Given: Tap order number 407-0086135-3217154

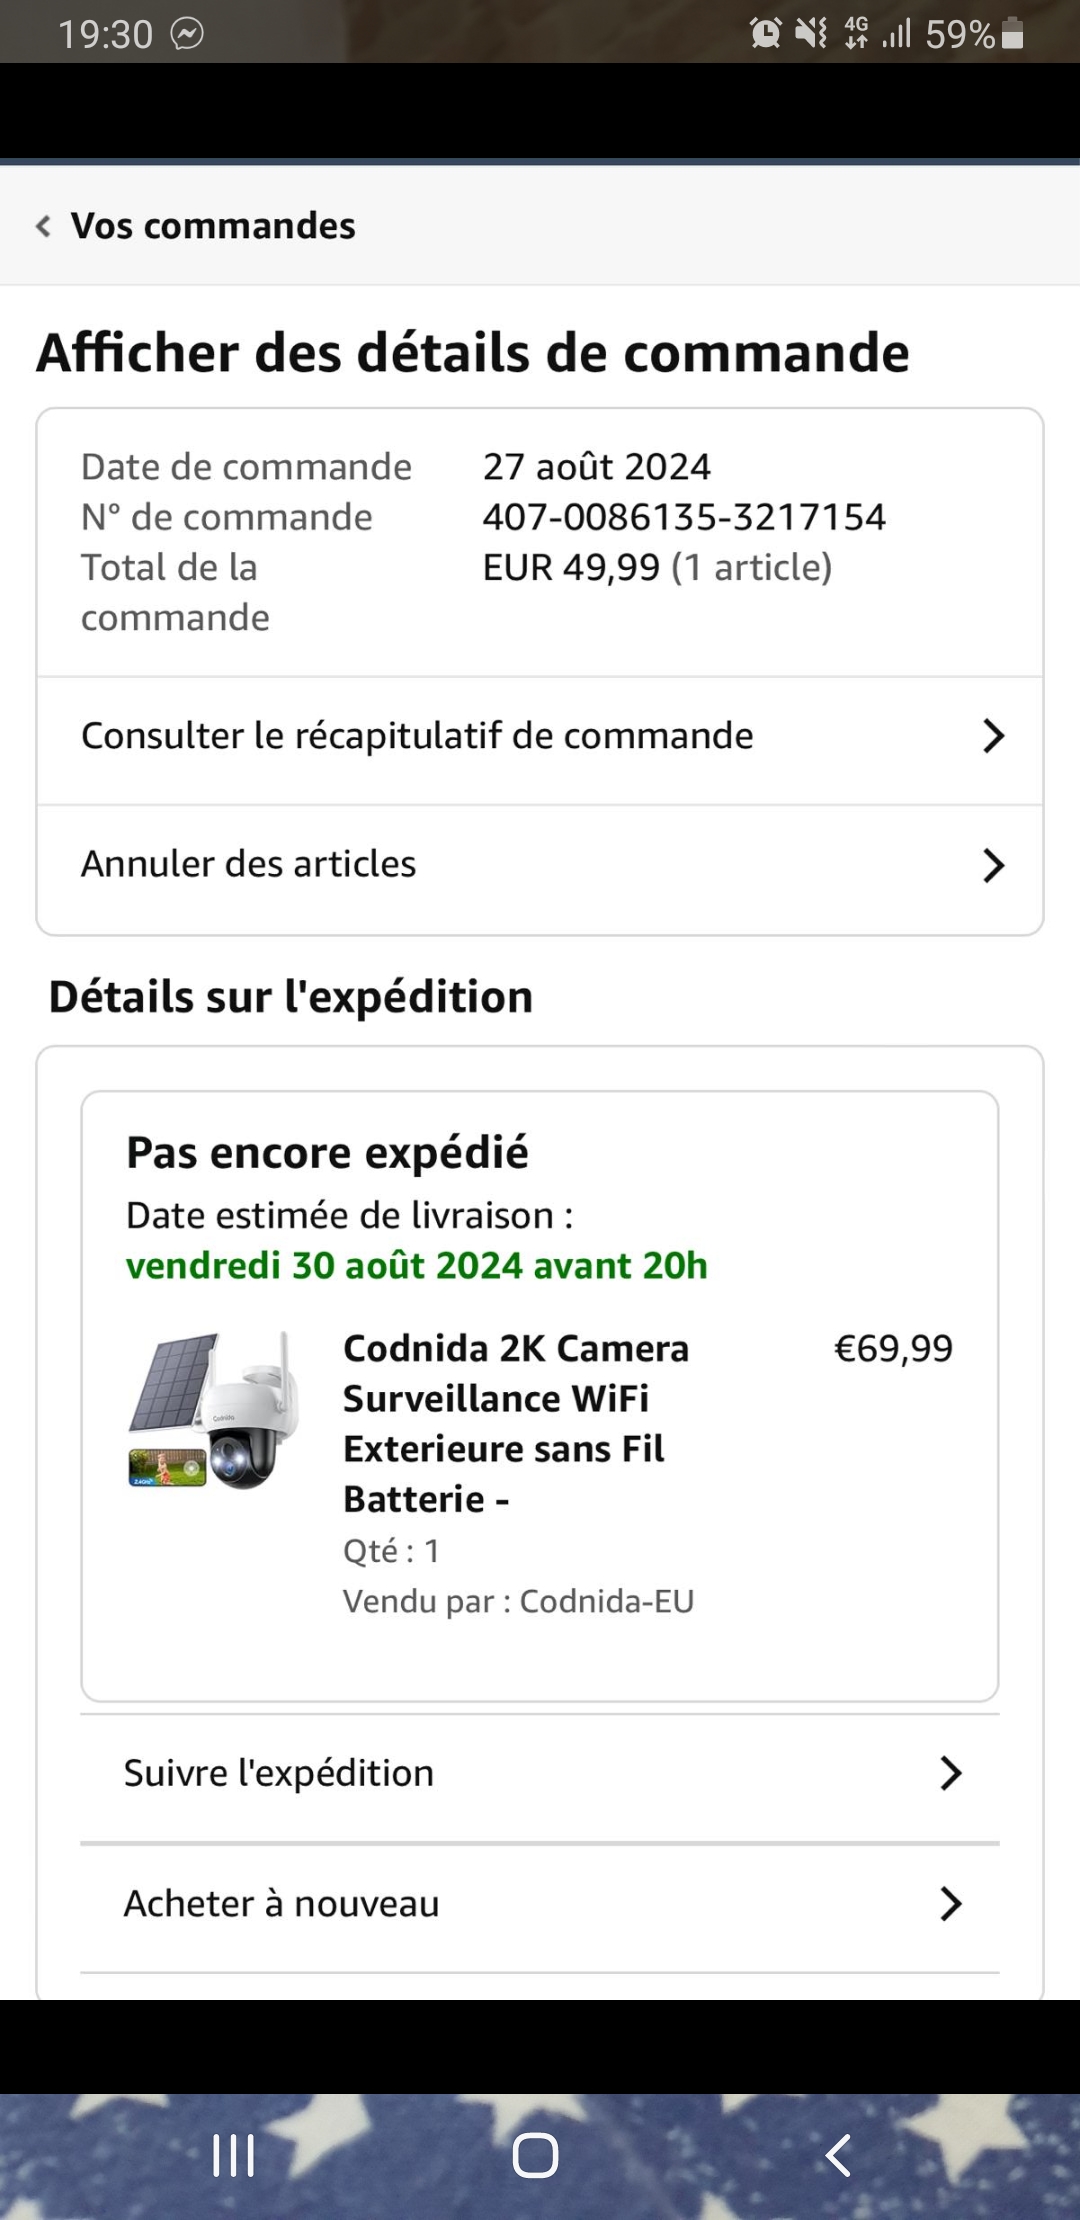Looking at the screenshot, I should pos(684,517).
